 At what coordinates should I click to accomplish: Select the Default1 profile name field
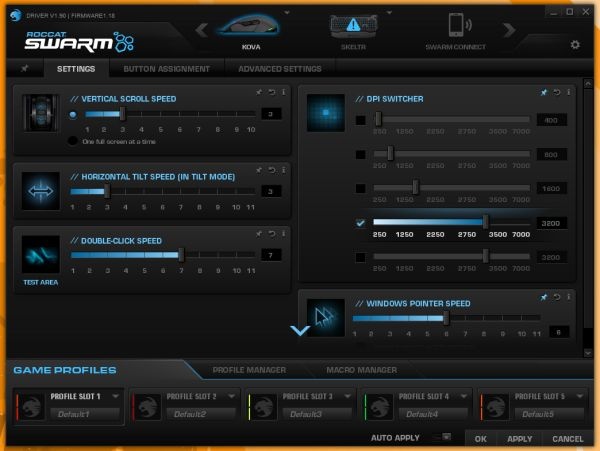coord(85,414)
